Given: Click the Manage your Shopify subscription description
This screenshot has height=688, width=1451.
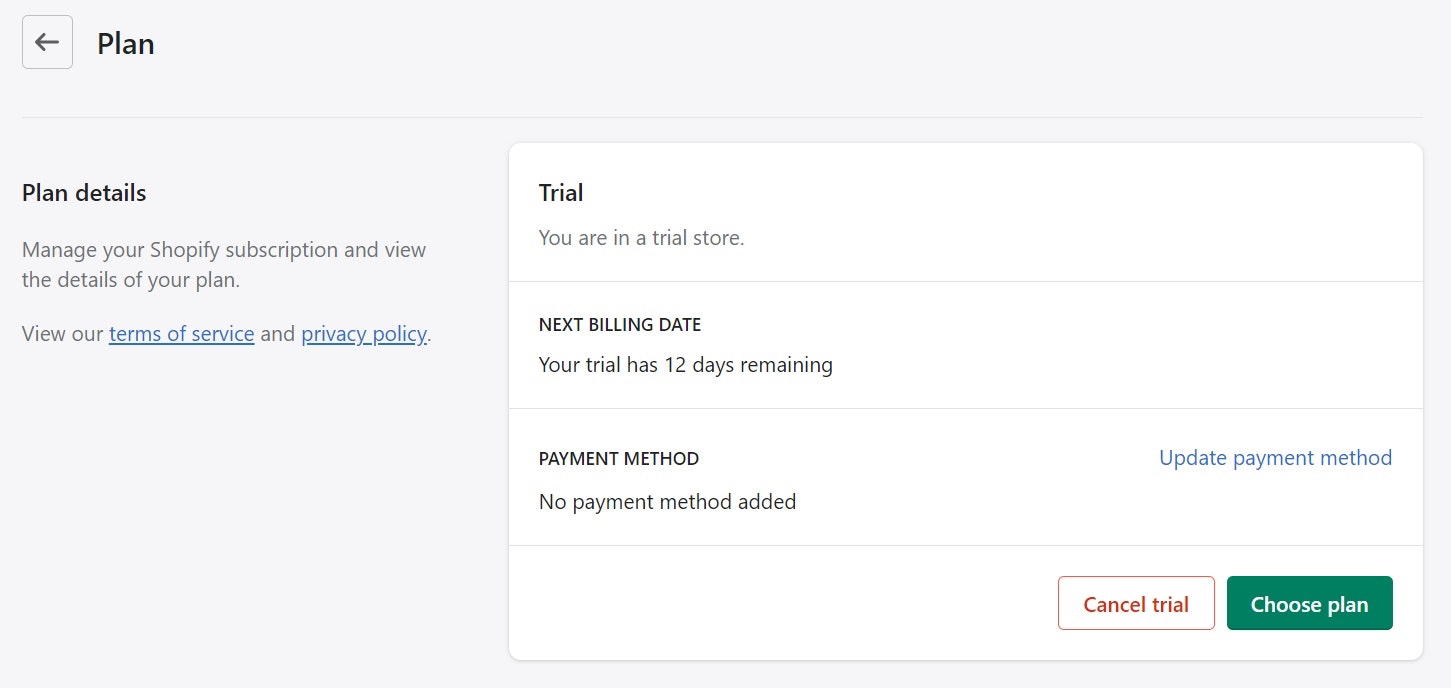Looking at the screenshot, I should 223,264.
